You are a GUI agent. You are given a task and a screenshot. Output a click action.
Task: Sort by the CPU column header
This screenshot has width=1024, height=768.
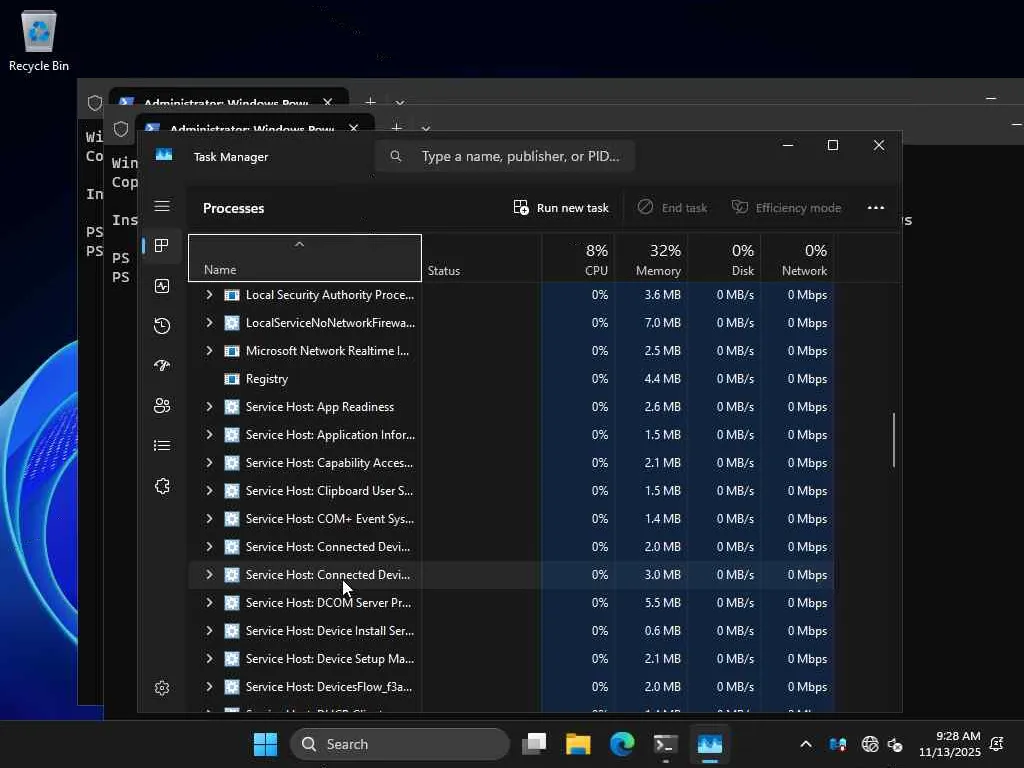coord(578,258)
